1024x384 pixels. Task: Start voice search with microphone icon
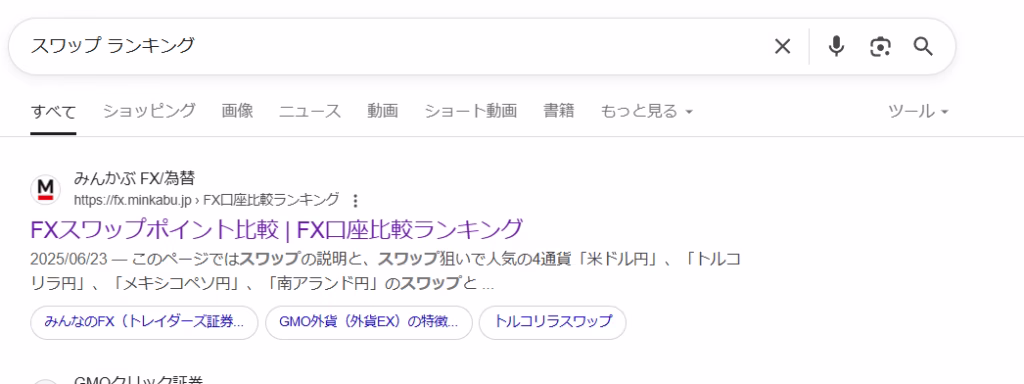coord(836,46)
